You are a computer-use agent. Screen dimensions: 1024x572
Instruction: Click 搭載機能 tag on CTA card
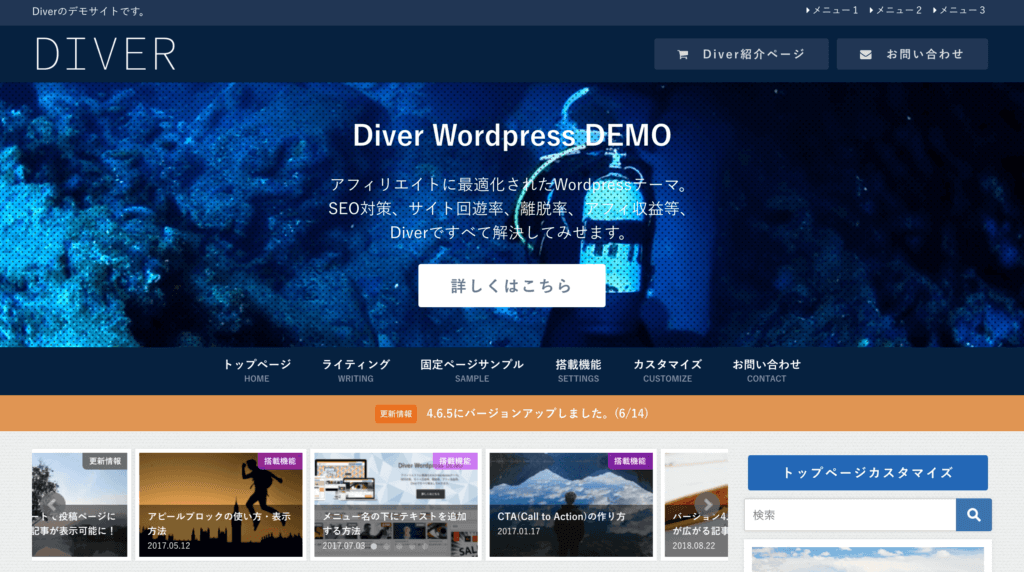click(630, 461)
